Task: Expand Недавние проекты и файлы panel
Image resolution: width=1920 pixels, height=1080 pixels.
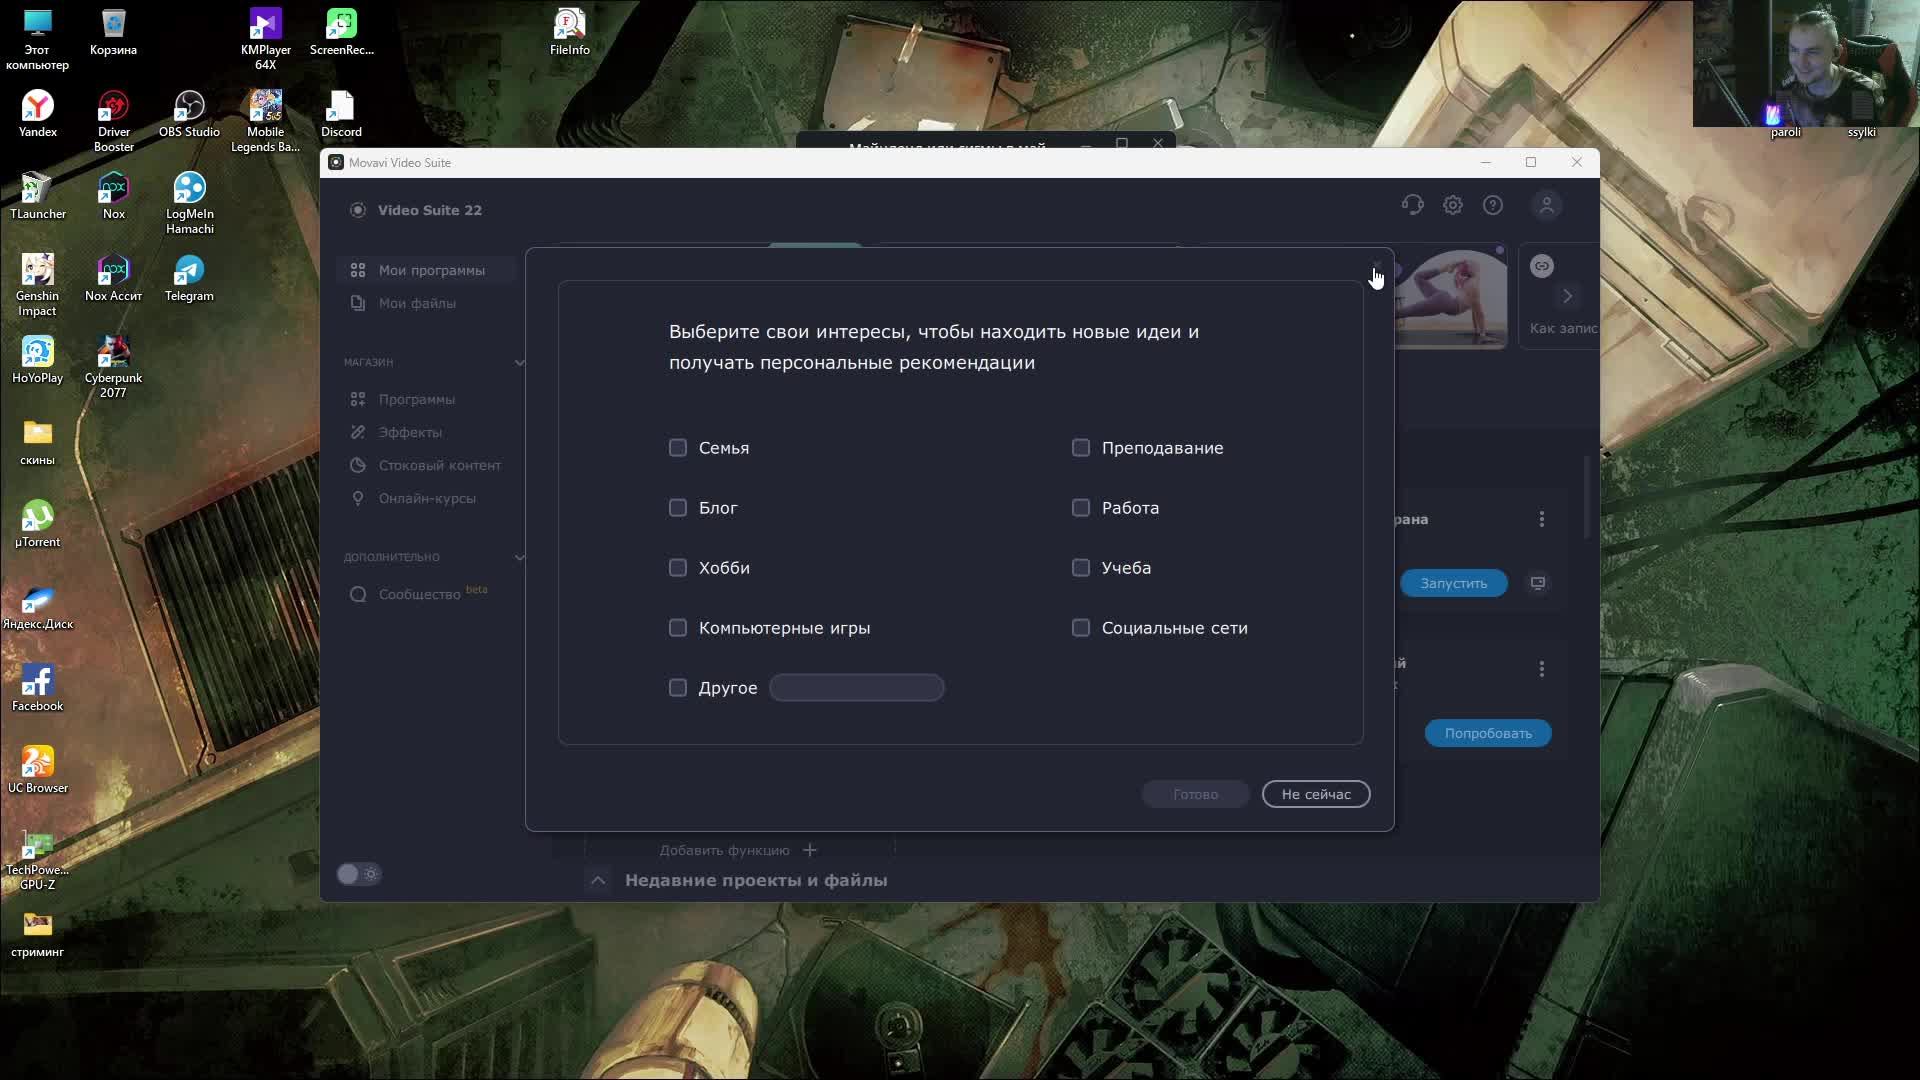Action: pos(597,880)
